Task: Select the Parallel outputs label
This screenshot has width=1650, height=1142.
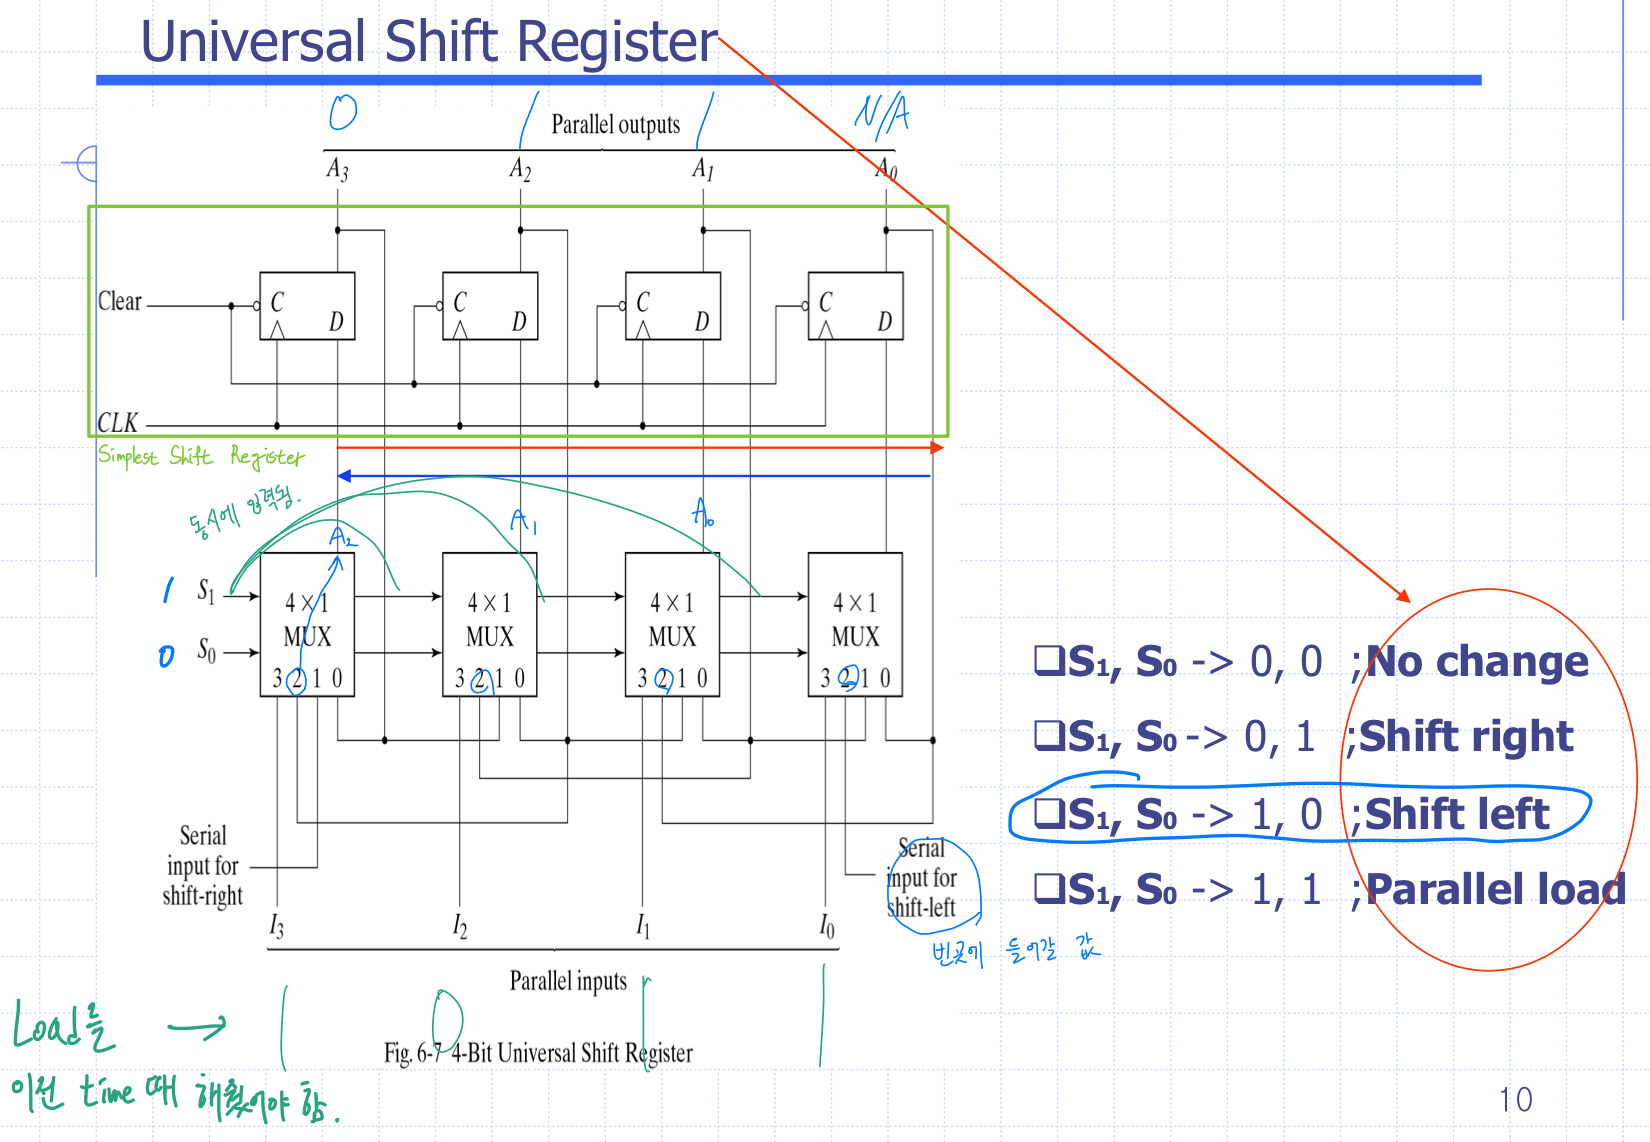Action: pyautogui.click(x=615, y=125)
